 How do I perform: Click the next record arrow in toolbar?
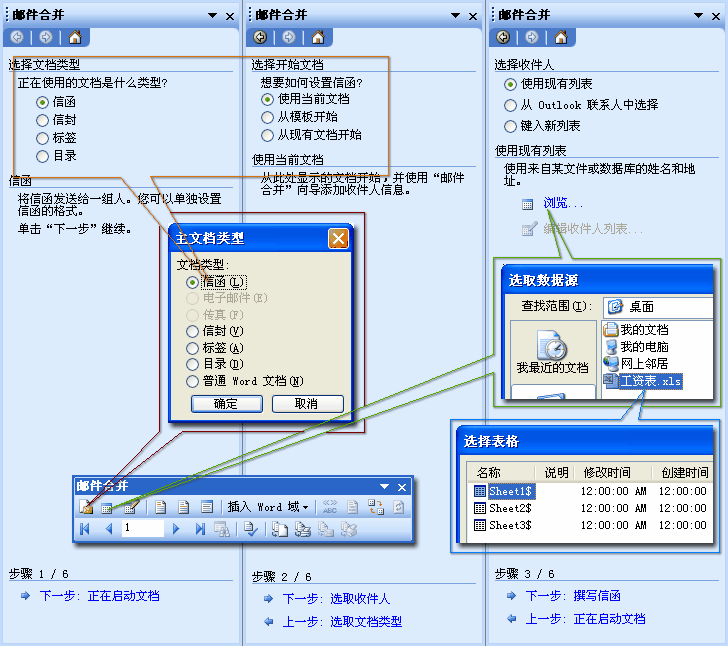(x=177, y=529)
